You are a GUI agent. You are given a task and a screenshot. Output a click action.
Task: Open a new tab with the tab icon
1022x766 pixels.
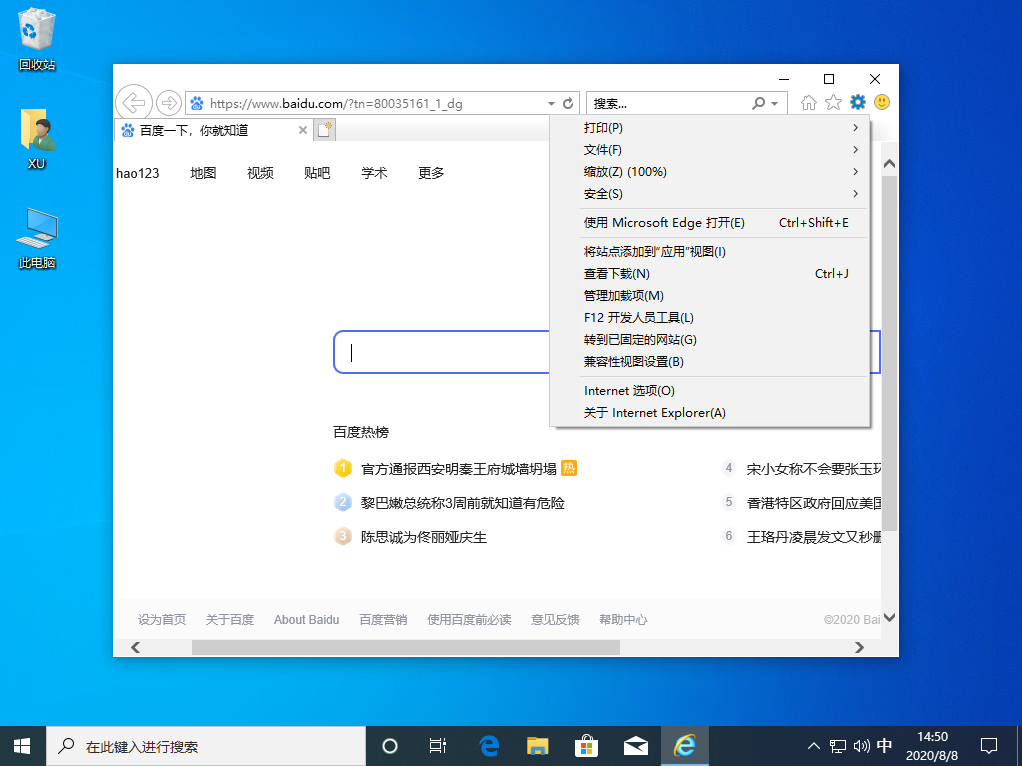point(324,130)
